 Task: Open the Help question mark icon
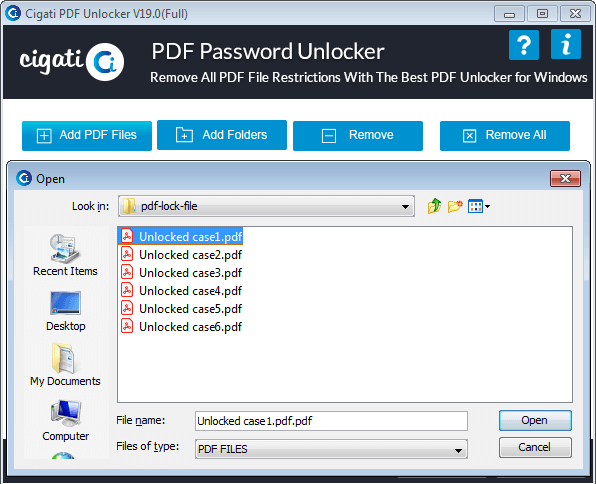pos(524,45)
